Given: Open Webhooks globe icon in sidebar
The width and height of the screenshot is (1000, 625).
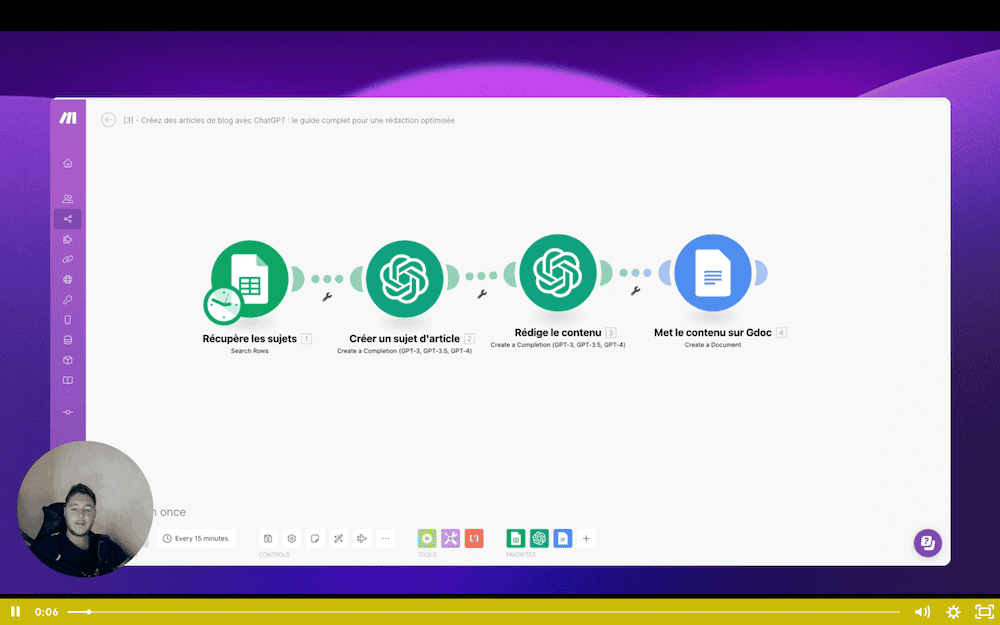Looking at the screenshot, I should coord(68,280).
